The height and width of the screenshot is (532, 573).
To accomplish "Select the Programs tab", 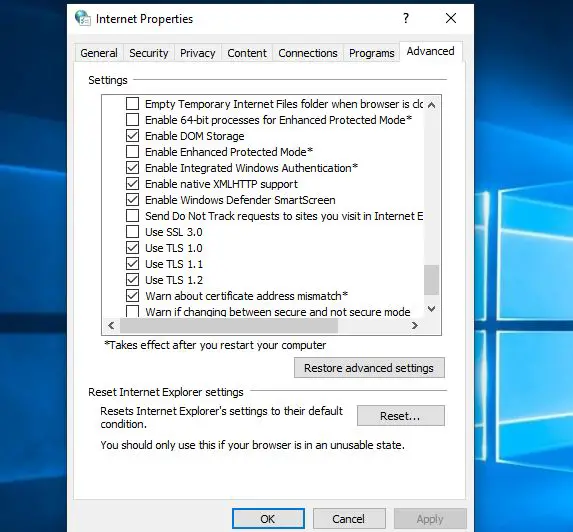I will coord(372,53).
